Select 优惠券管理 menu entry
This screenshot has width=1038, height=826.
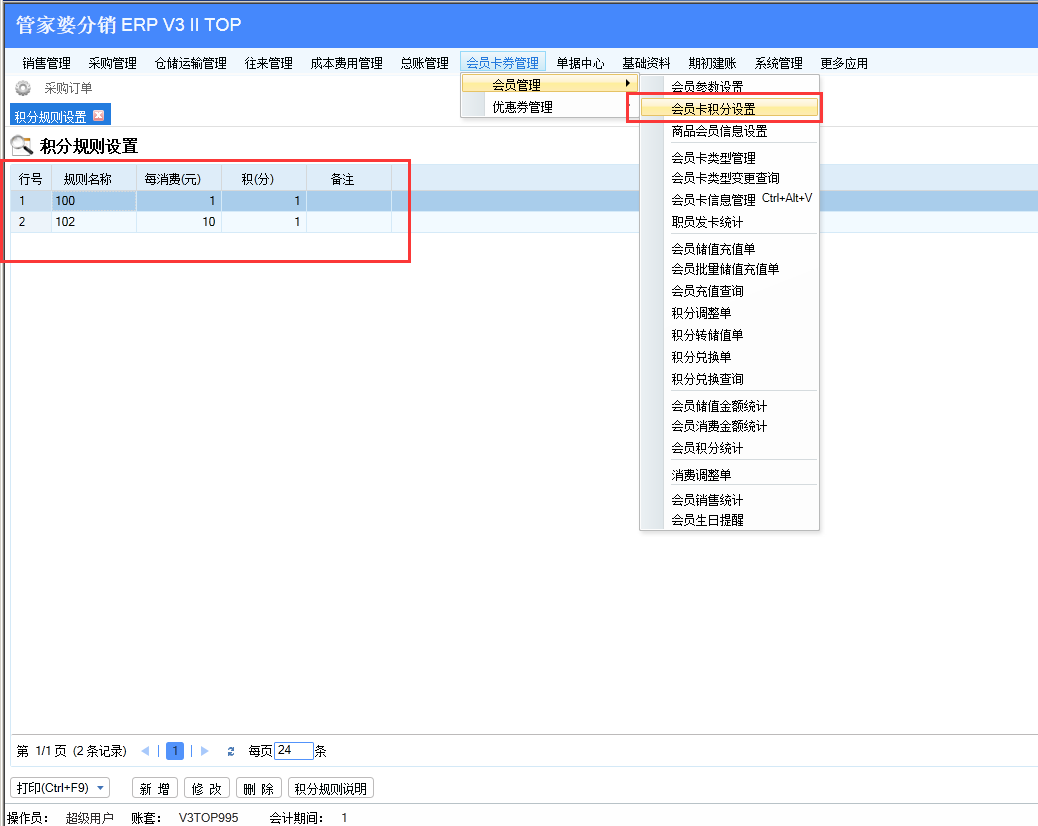pyautogui.click(x=522, y=107)
